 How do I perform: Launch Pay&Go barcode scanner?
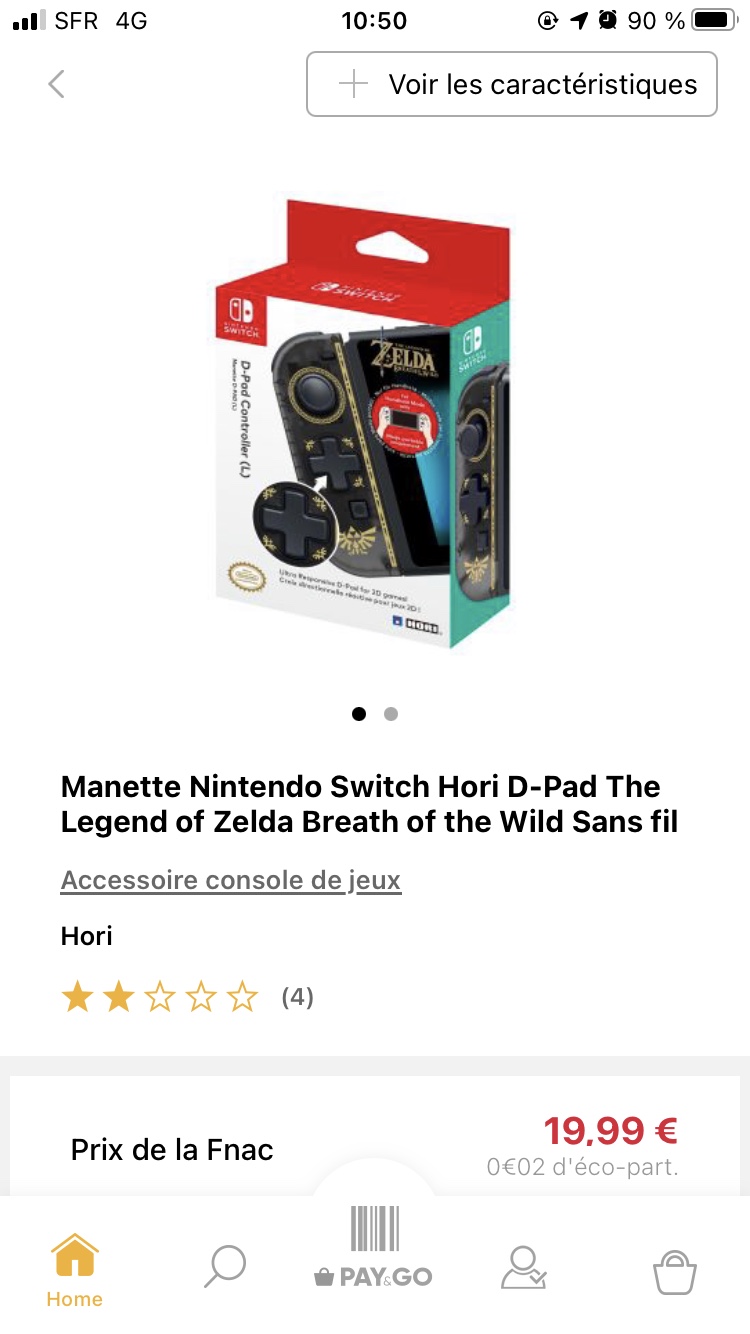pyautogui.click(x=374, y=1248)
